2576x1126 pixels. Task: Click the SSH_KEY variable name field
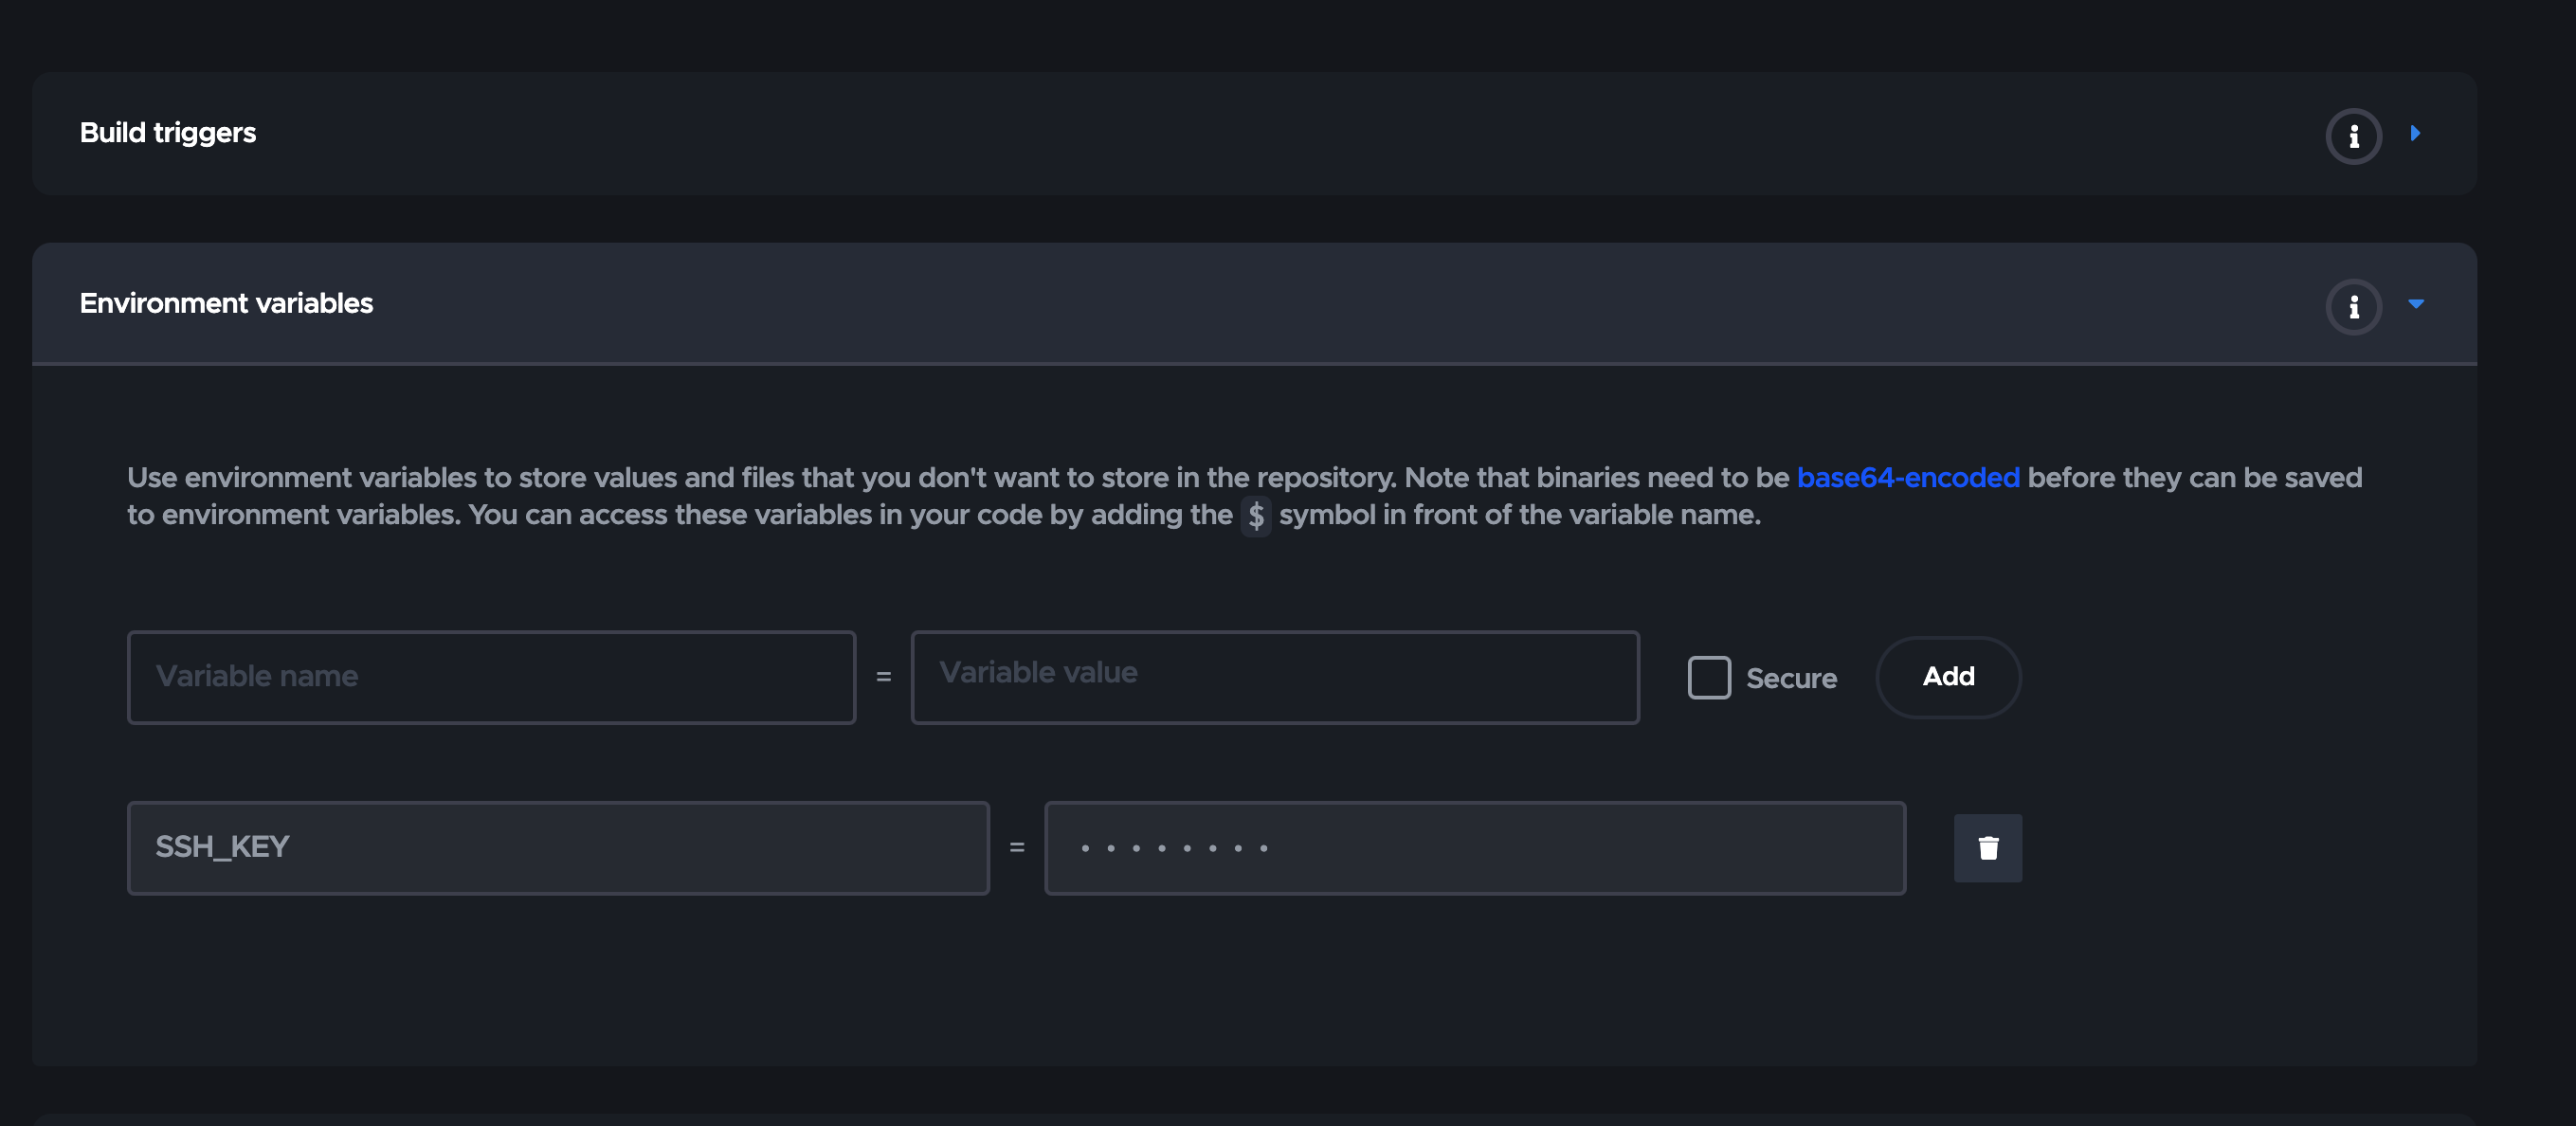pyautogui.click(x=557, y=848)
